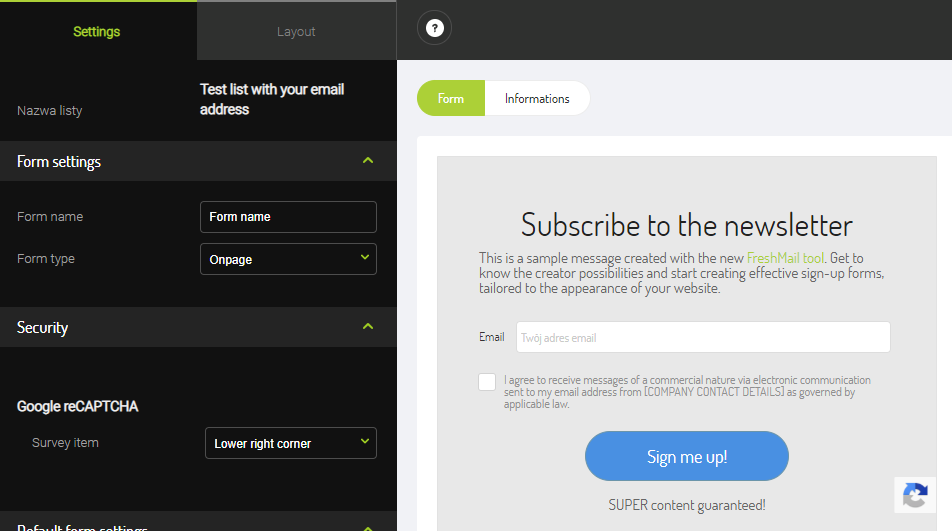Screen dimensions: 952x531
Task: Switch to the Layout tab
Action: point(296,31)
